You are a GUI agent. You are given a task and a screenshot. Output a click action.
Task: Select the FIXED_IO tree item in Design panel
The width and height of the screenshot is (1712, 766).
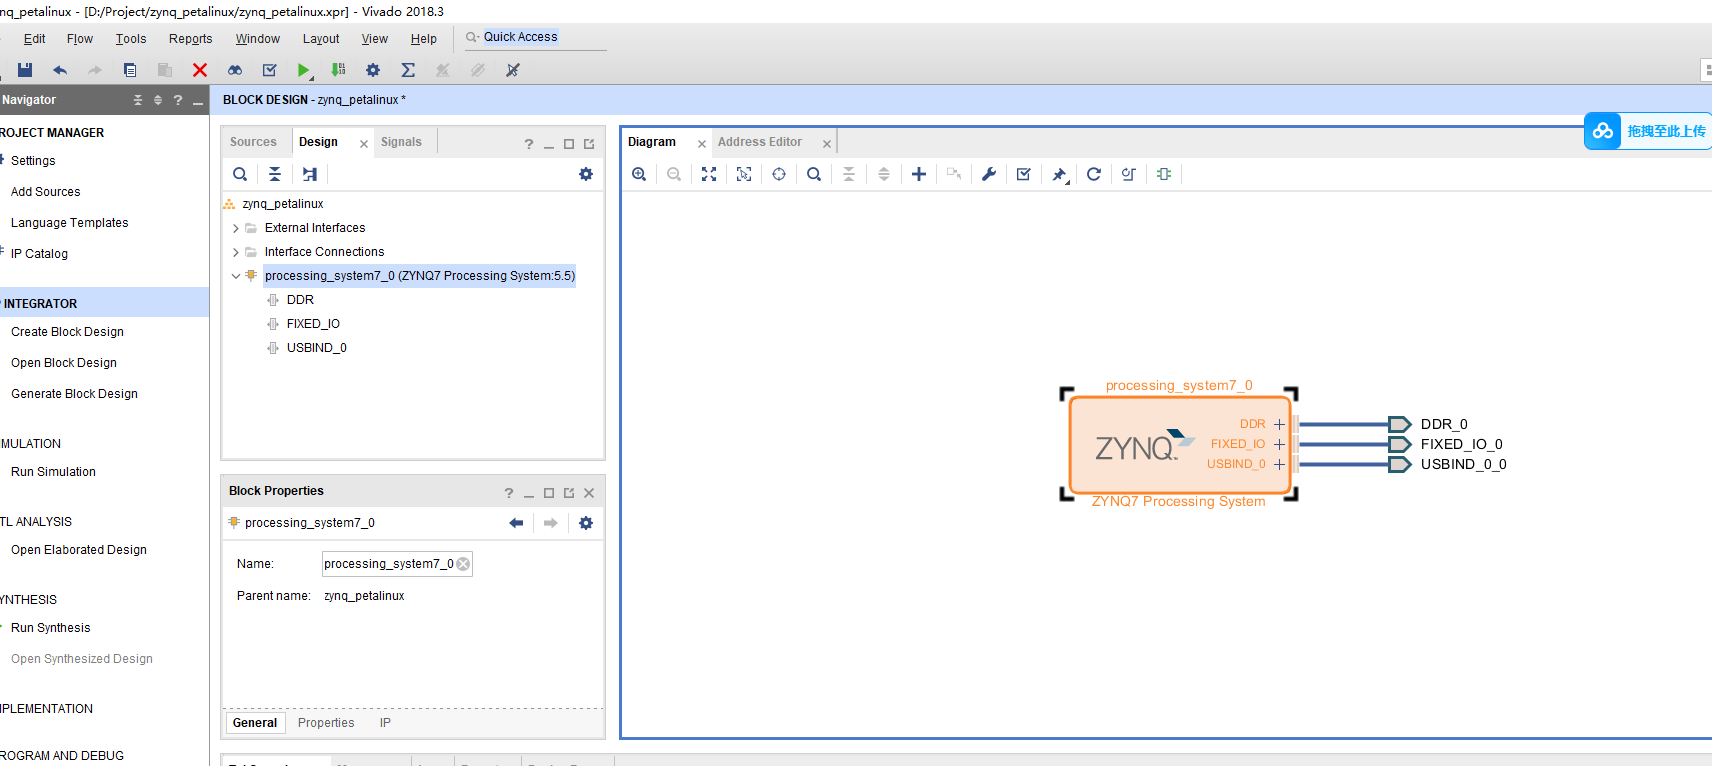[x=312, y=324]
